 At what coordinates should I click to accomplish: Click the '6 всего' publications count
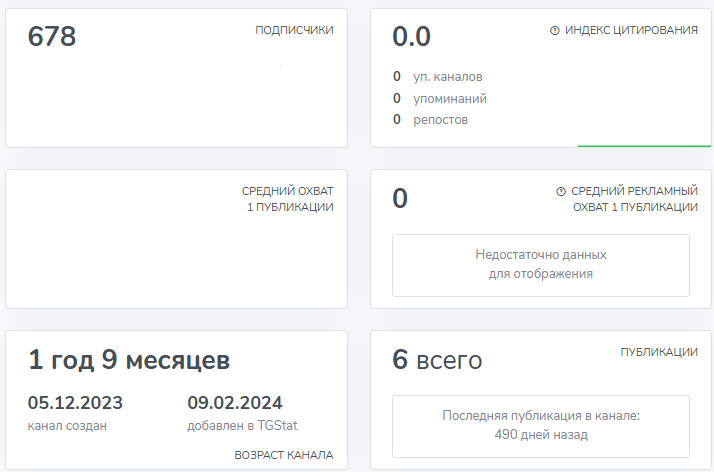click(x=437, y=360)
